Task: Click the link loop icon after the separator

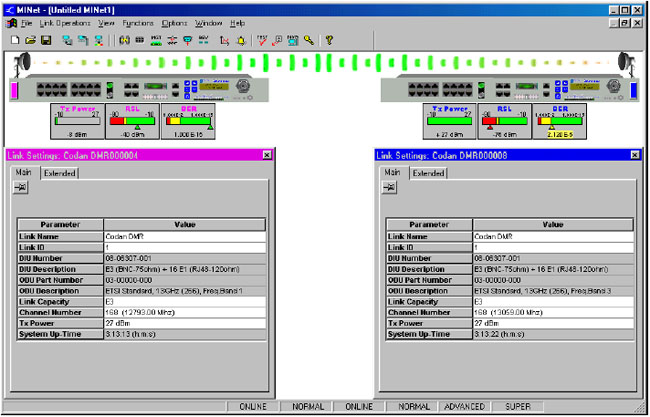Action: point(124,40)
